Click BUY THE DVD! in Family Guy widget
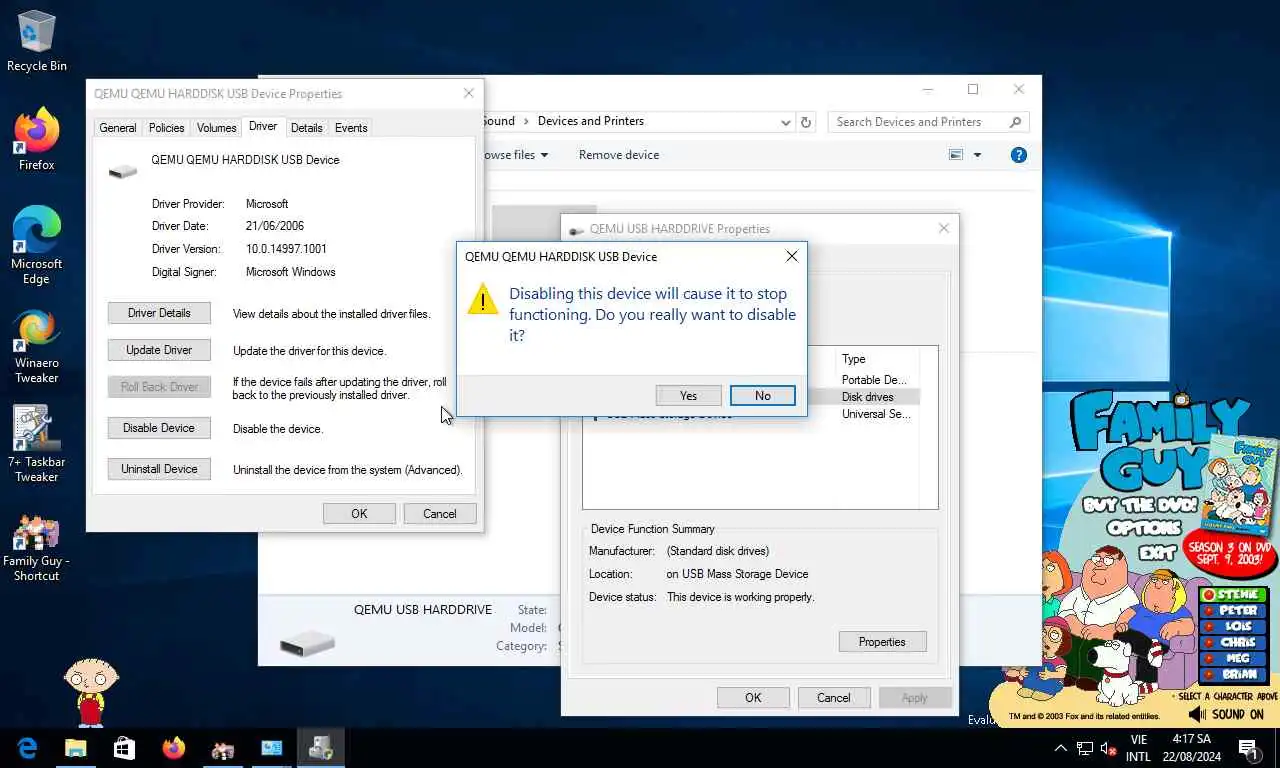The width and height of the screenshot is (1280, 768). click(1139, 506)
